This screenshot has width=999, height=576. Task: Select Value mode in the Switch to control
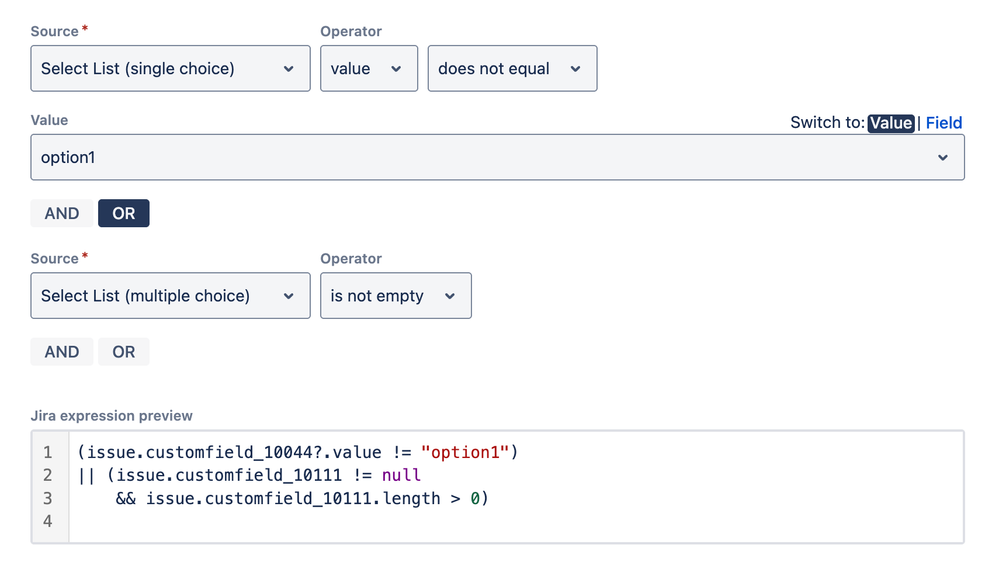pos(890,122)
